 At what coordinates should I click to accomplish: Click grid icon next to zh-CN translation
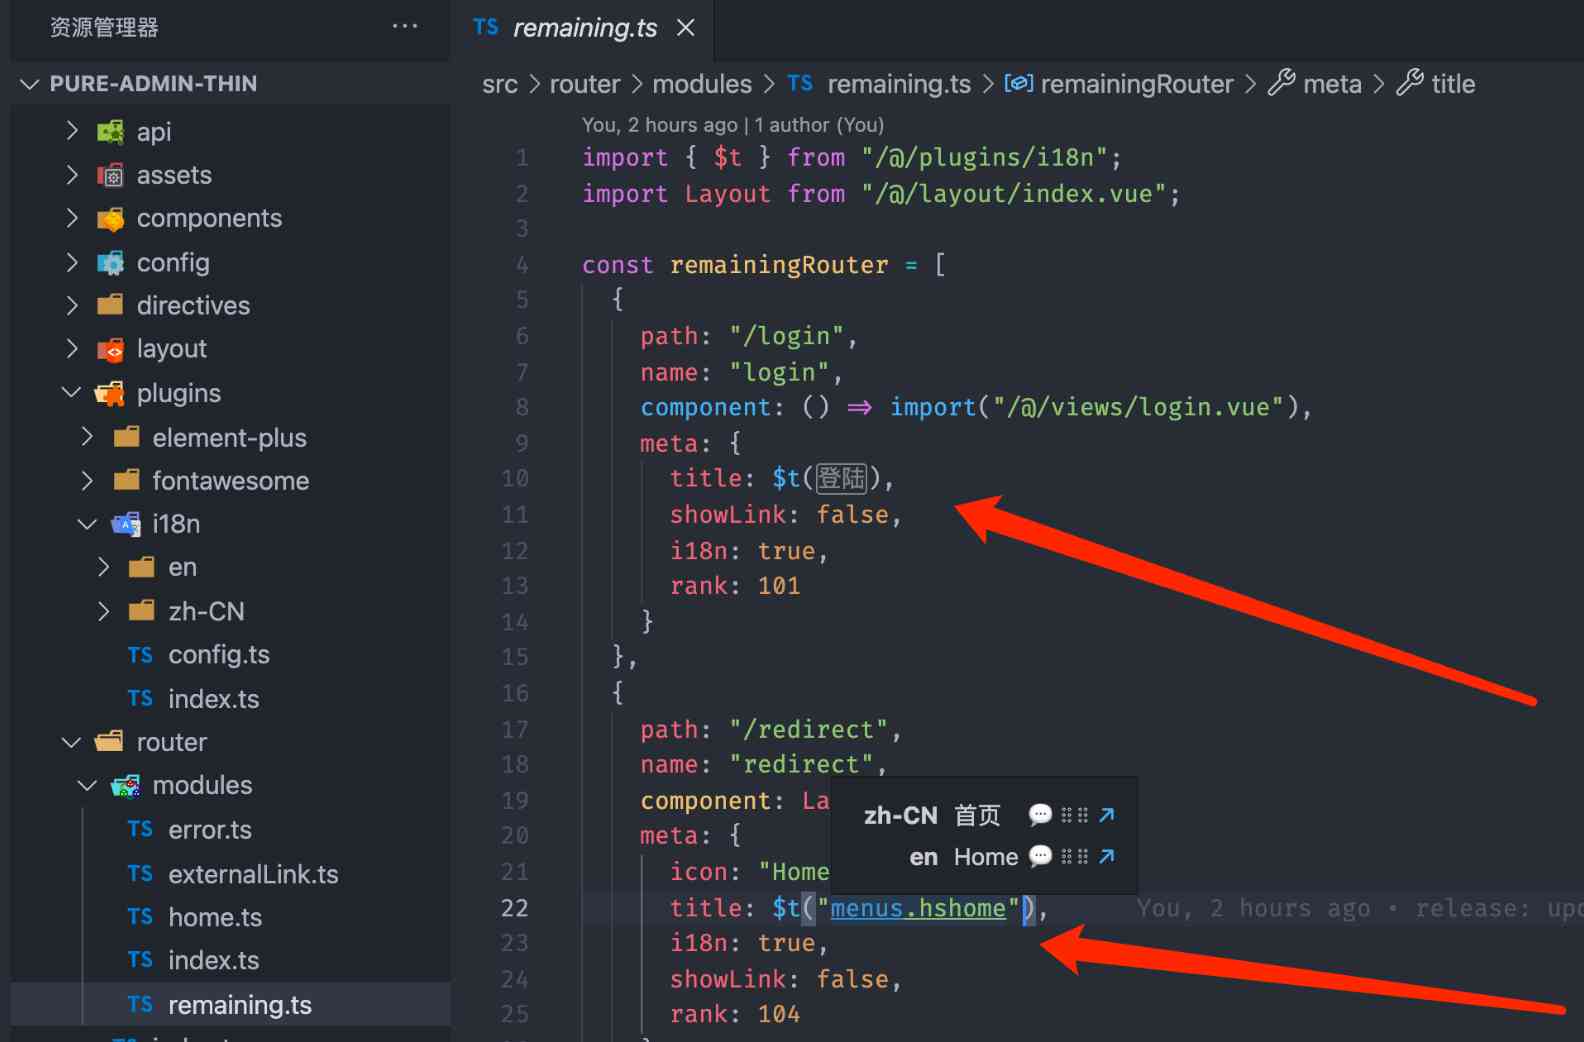tap(1074, 815)
